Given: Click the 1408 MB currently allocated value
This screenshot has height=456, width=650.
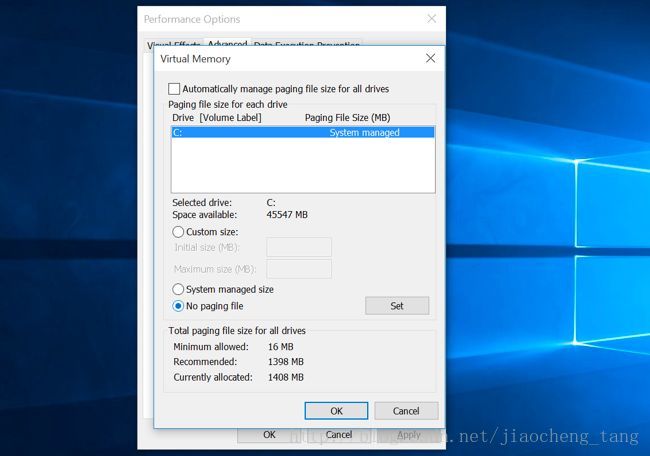Looking at the screenshot, I should [286, 377].
